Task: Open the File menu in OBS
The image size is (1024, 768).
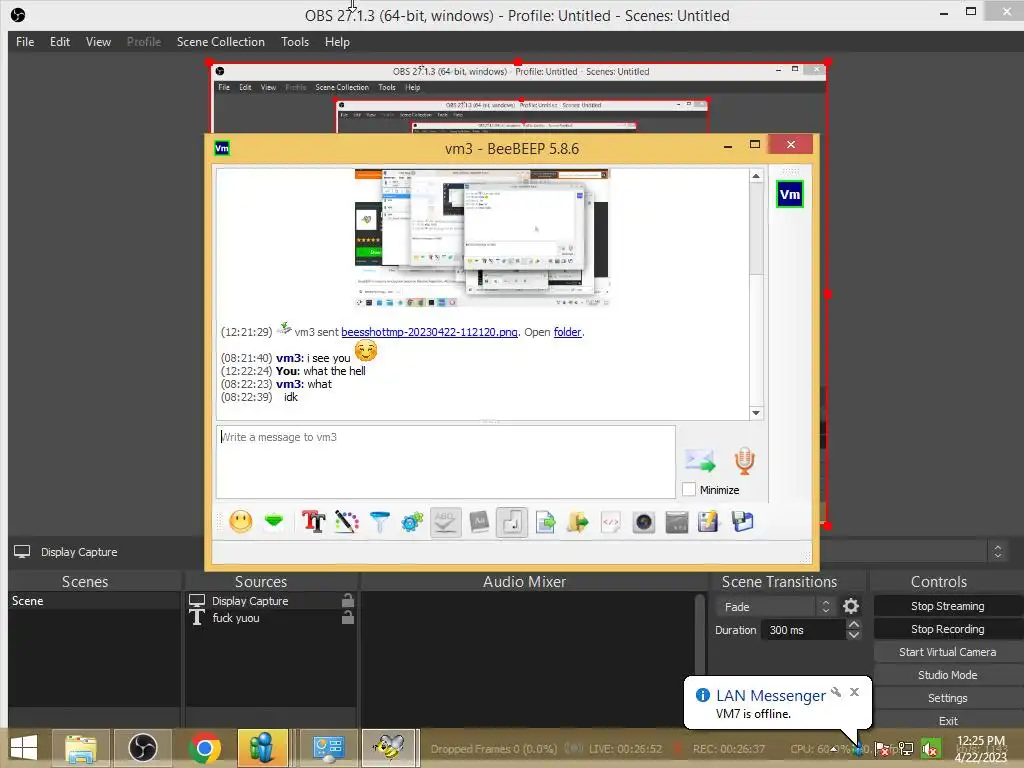Action: (x=25, y=42)
